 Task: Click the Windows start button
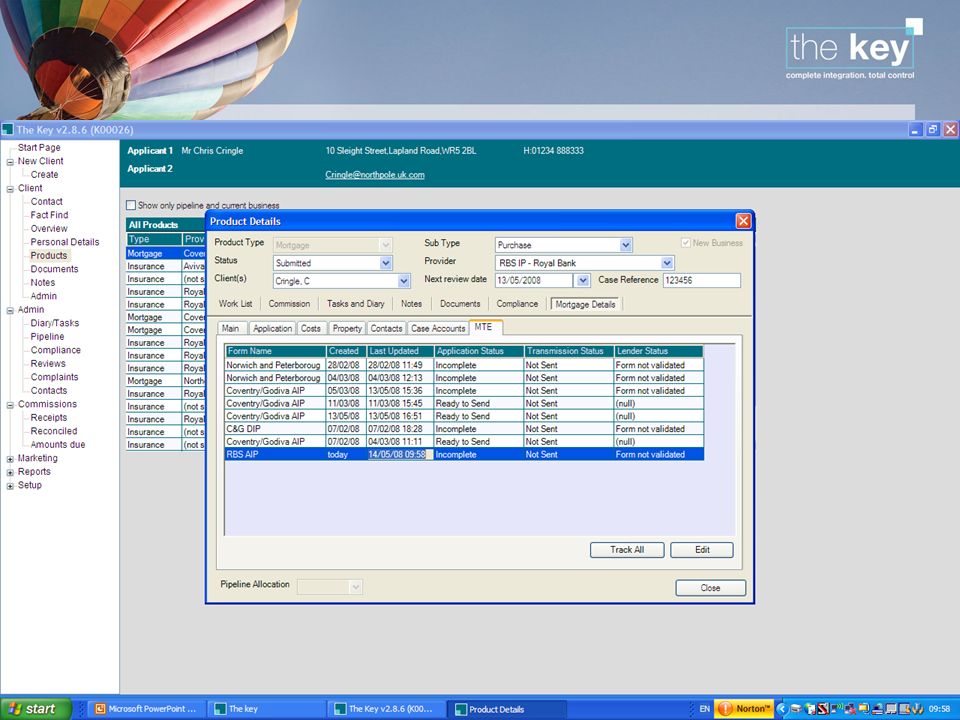tap(34, 708)
